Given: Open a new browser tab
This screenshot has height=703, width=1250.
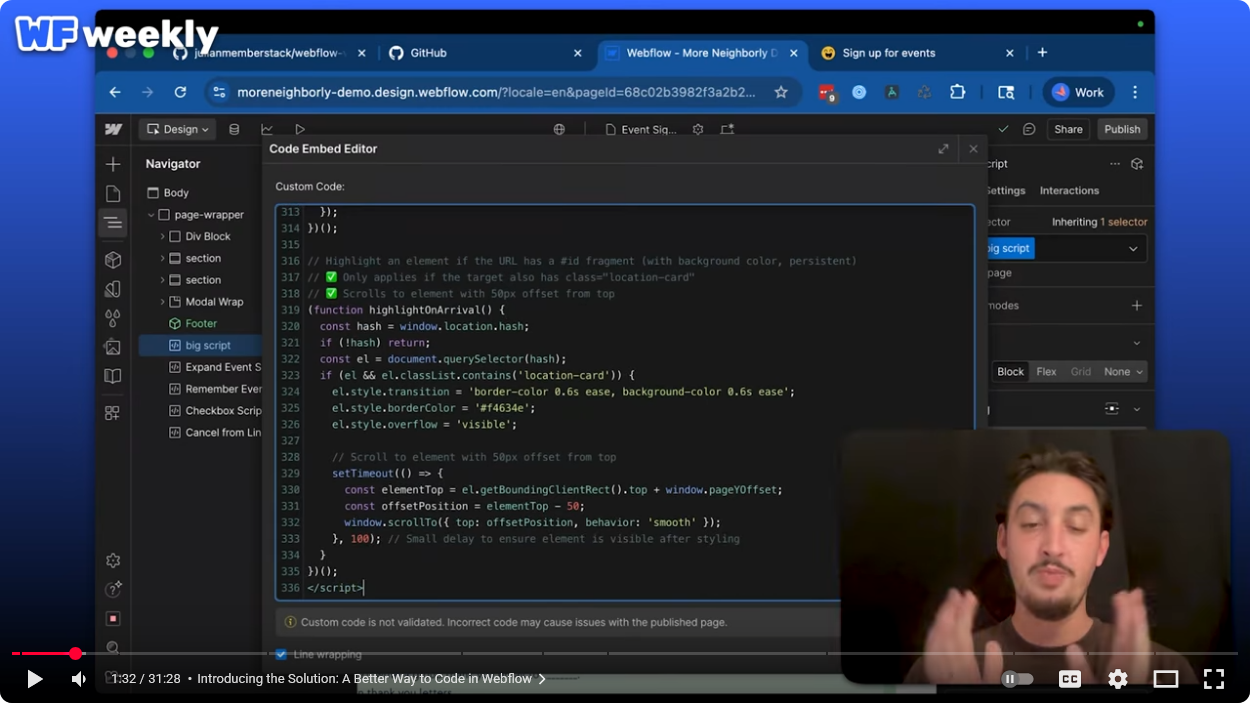Looking at the screenshot, I should tap(1042, 53).
